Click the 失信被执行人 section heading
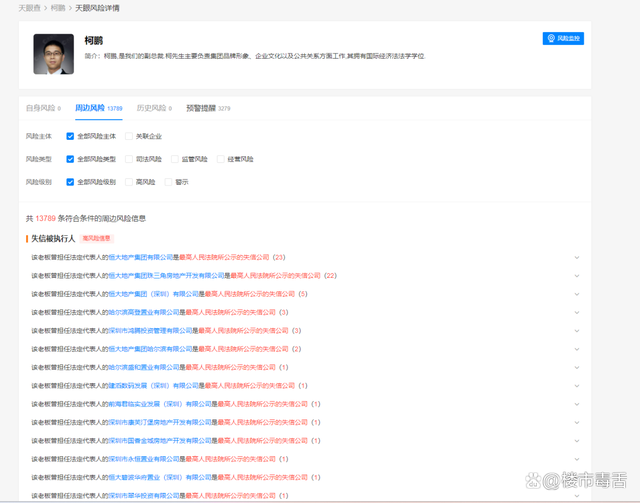This screenshot has height=503, width=640. click(x=53, y=238)
